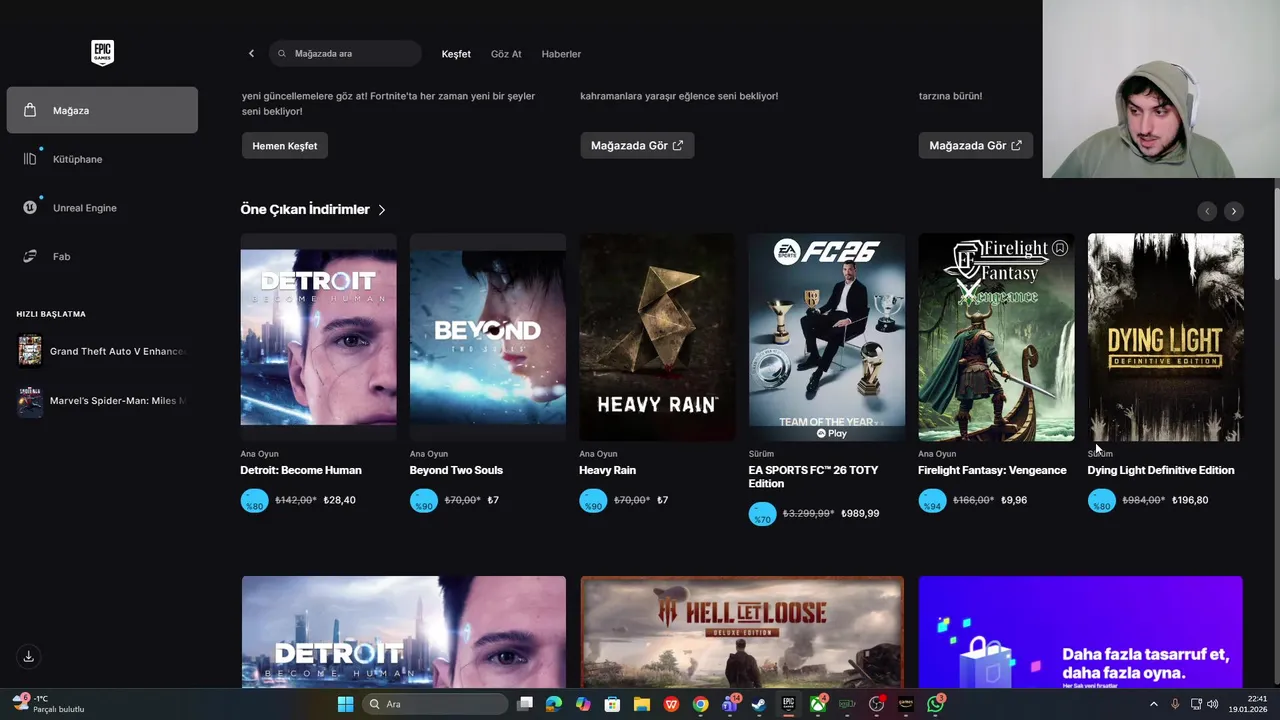Click the %90 discount badge under Beyond Two Souls
The width and height of the screenshot is (1280, 720).
(424, 501)
